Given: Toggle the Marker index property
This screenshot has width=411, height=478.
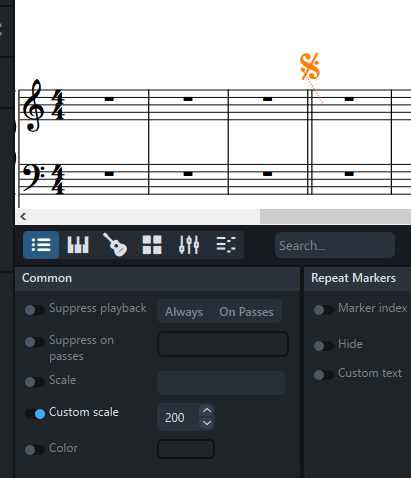Looking at the screenshot, I should click(324, 310).
